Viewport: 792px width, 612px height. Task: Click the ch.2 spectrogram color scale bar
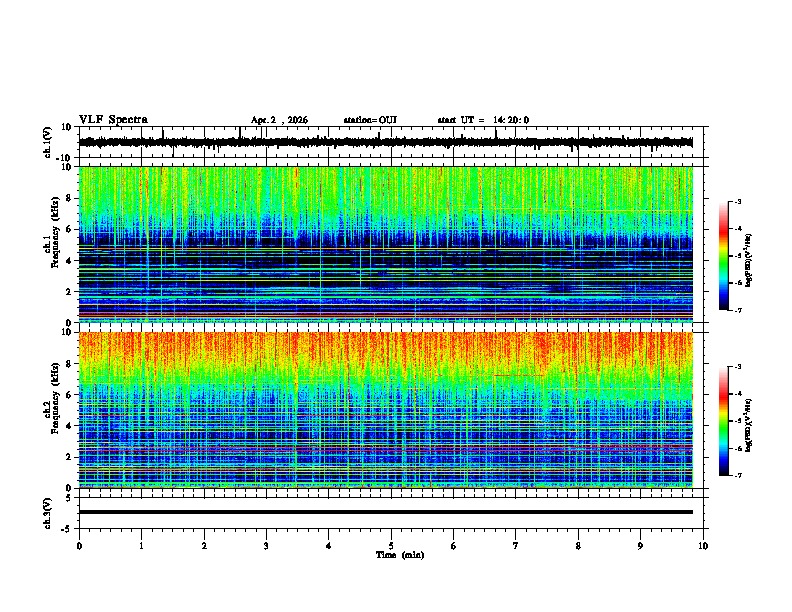(x=723, y=421)
